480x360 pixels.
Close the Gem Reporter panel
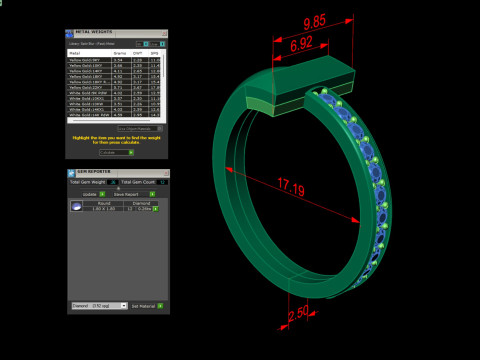pos(166,173)
